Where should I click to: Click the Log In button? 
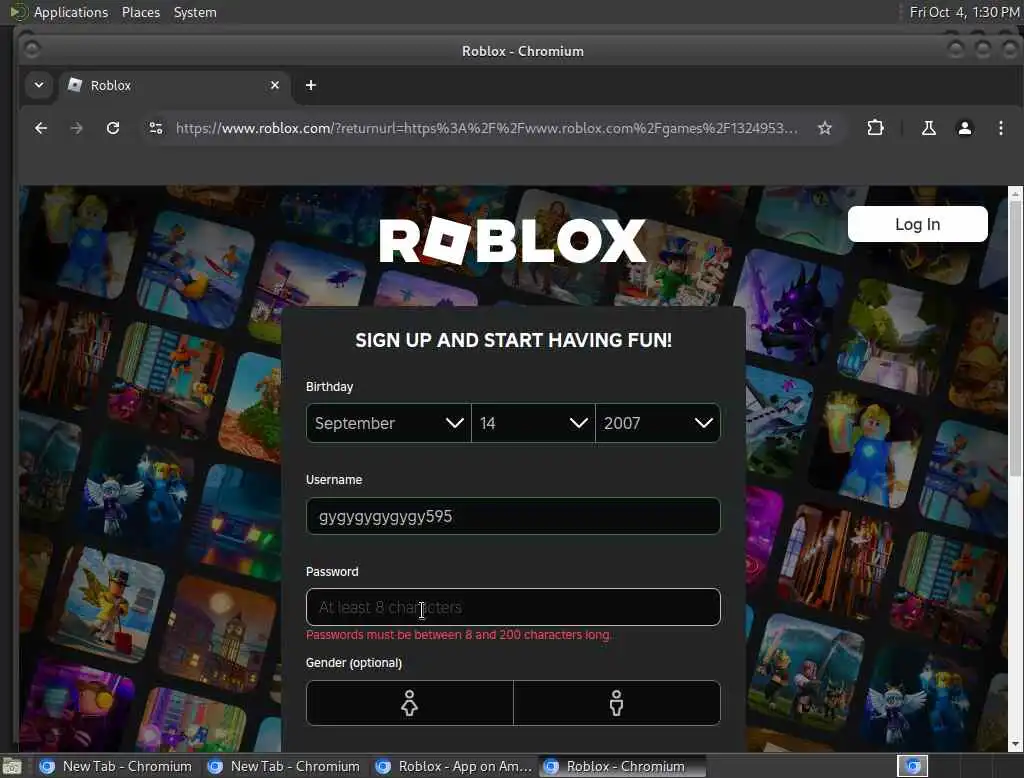[x=918, y=224]
